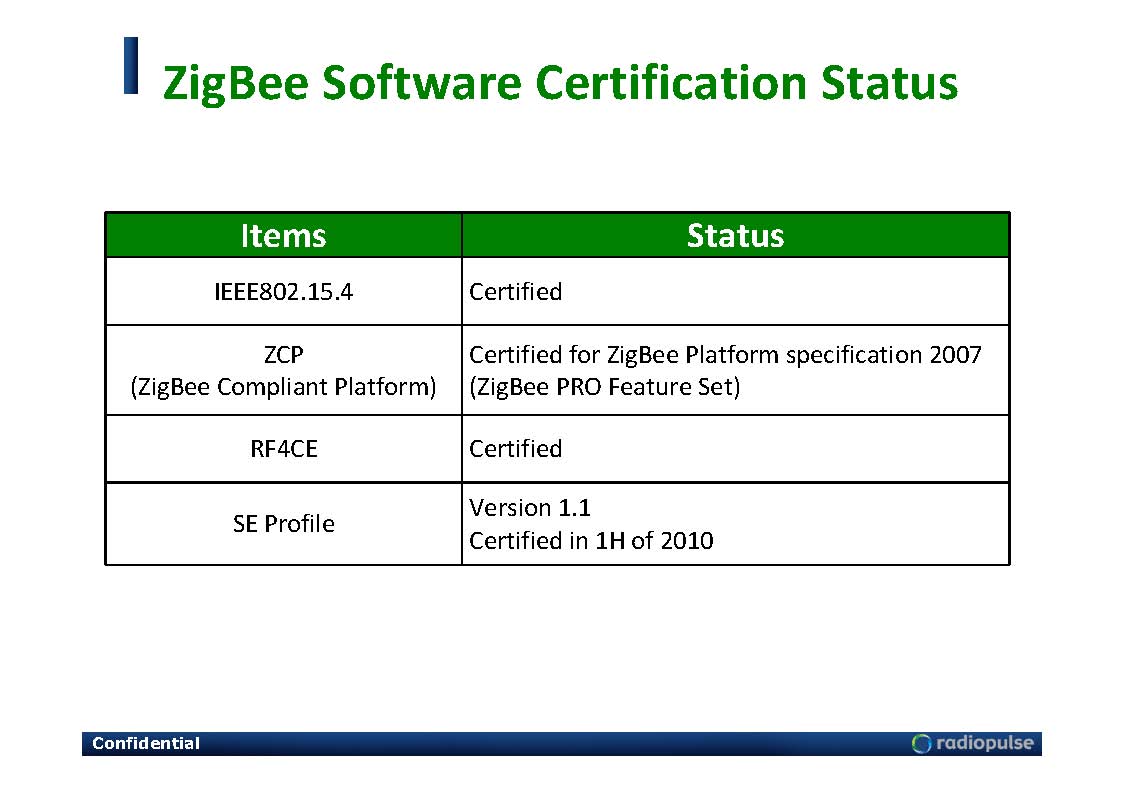The image size is (1123, 794).
Task: Select the SE Profile cell
Action: click(283, 524)
